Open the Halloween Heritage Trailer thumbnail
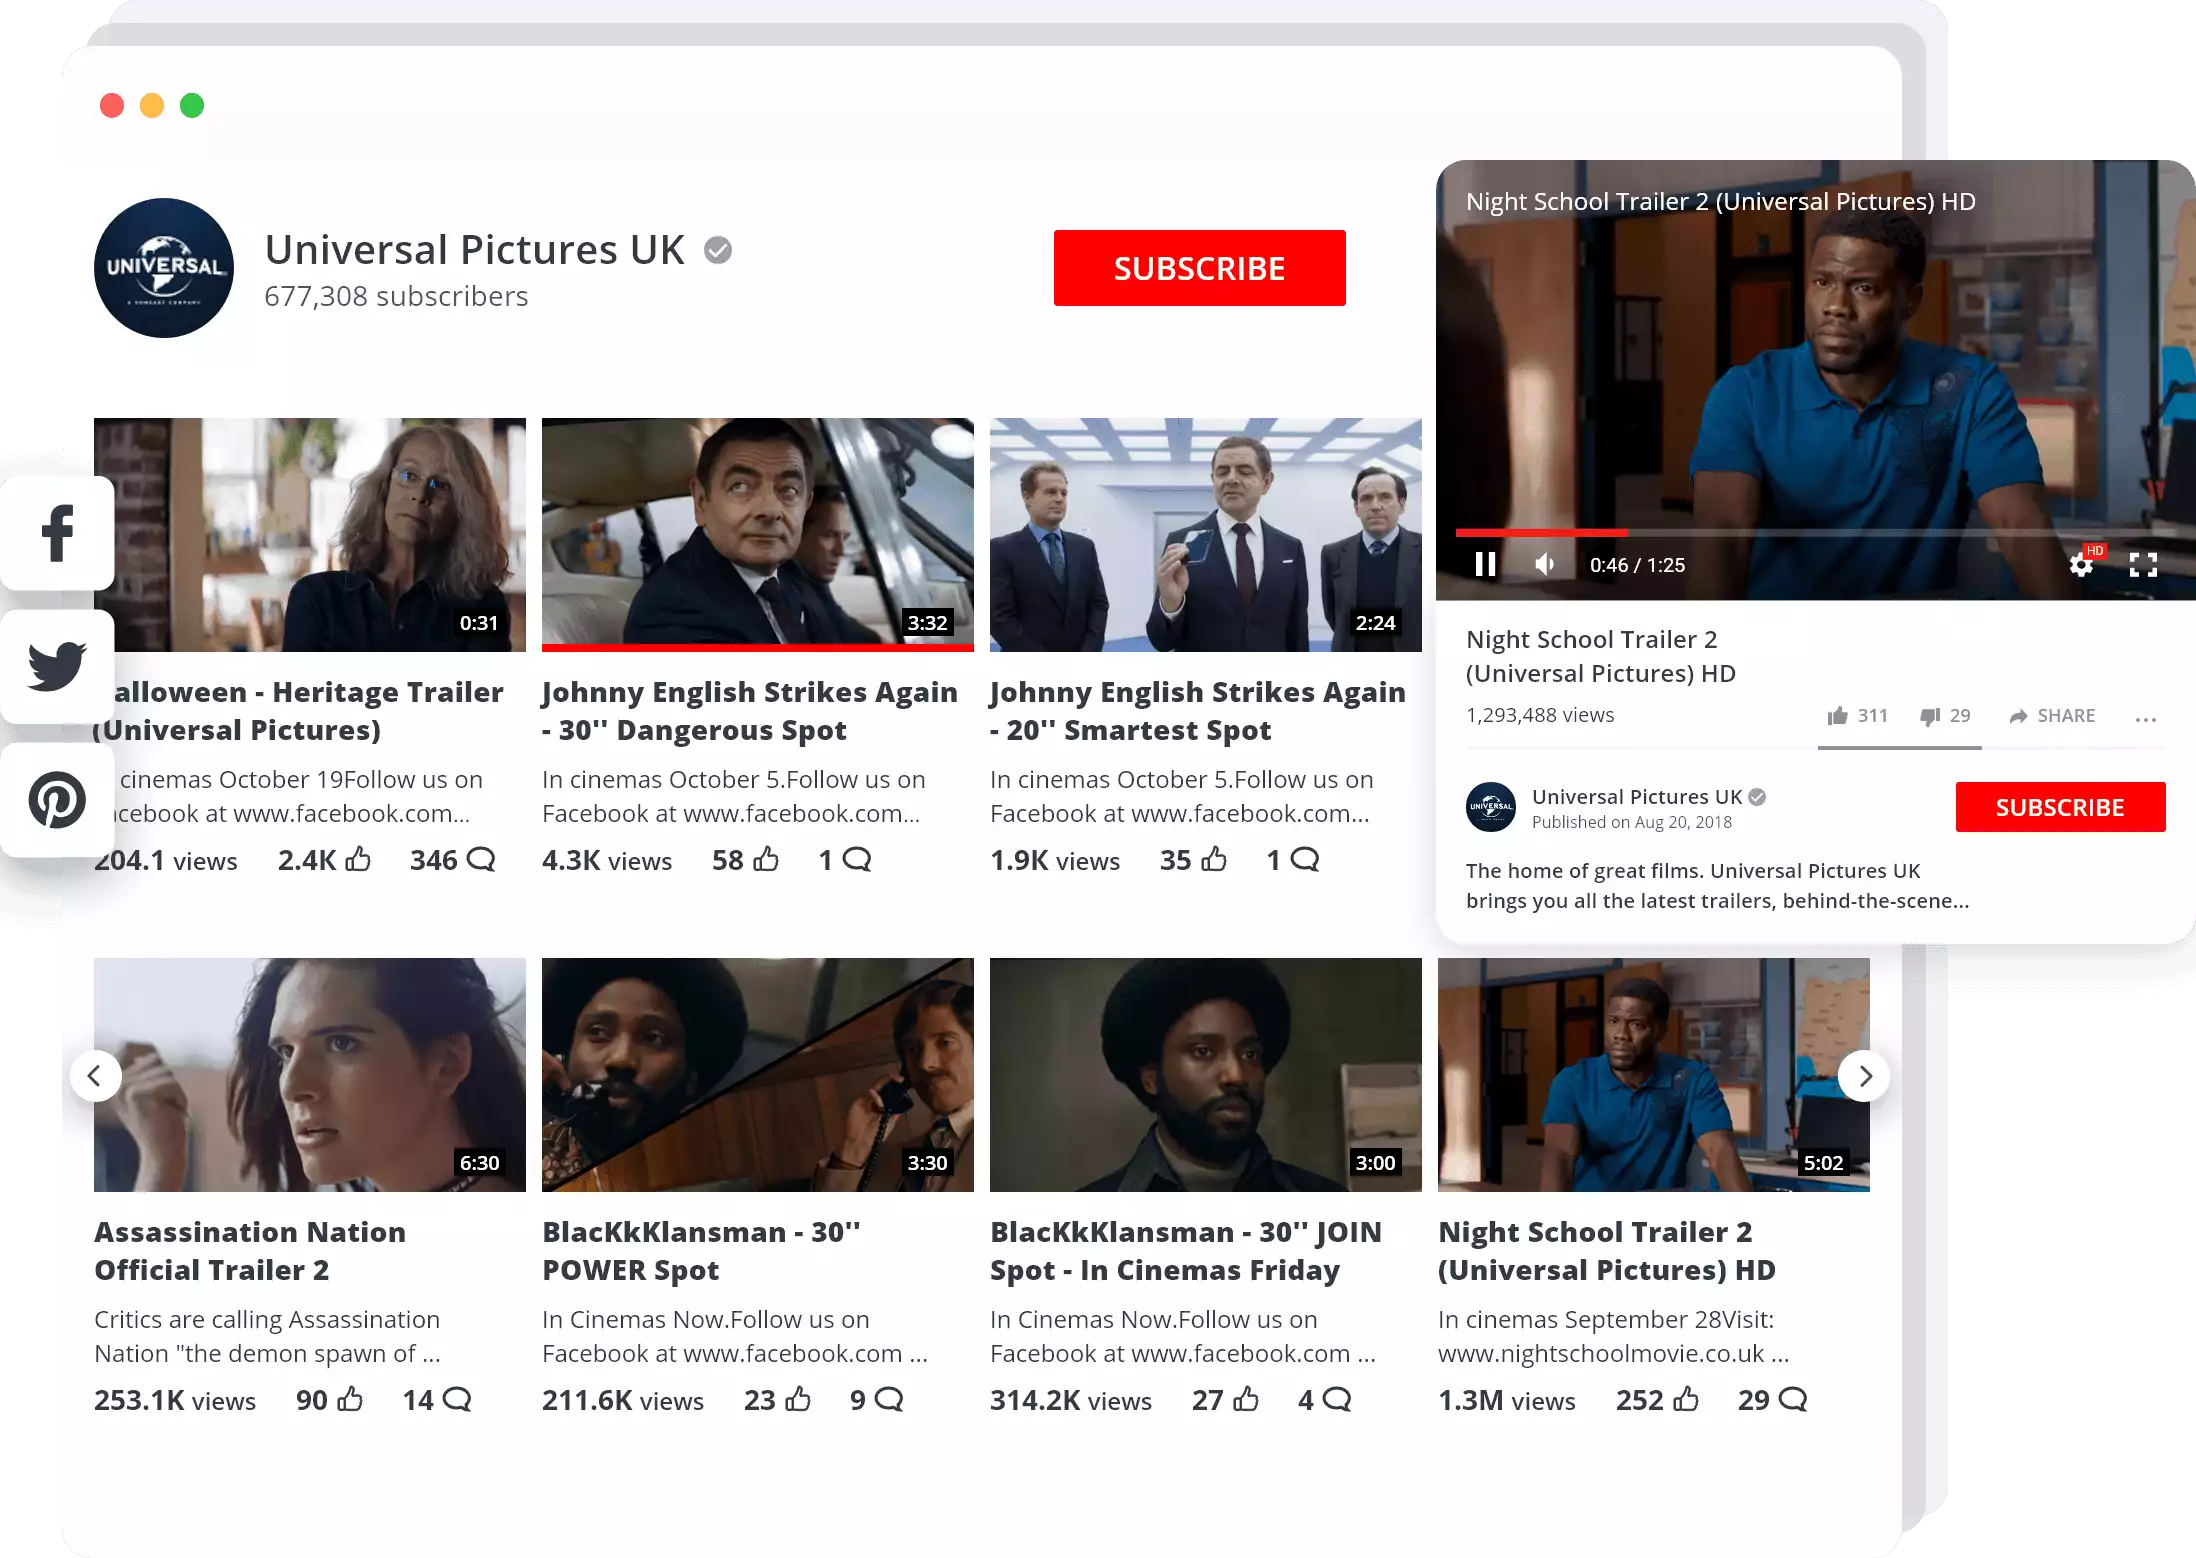The image size is (2196, 1558). pyautogui.click(x=310, y=535)
